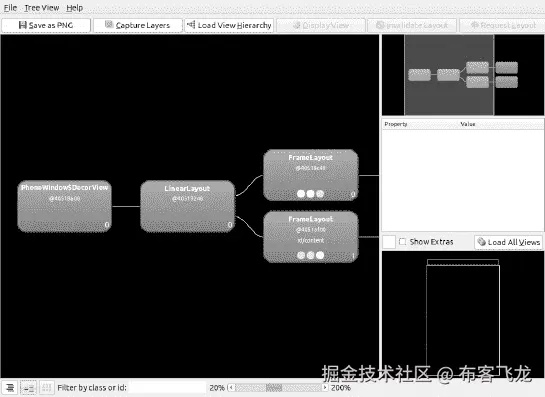This screenshot has width=545, height=397.
Task: Click third performance dot of id/content FrameLayout
Action: 320,255
